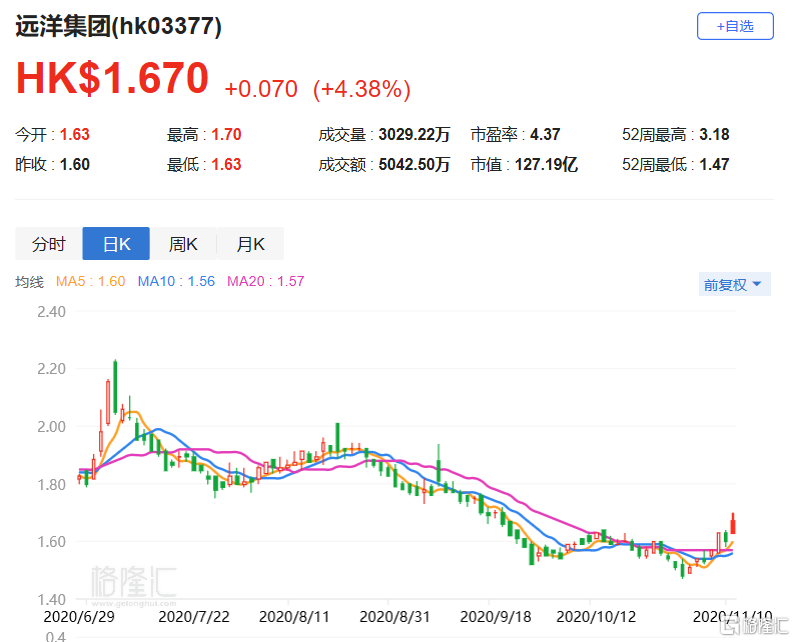Expand the 前复权 dropdown
The image size is (795, 642).
tap(734, 284)
